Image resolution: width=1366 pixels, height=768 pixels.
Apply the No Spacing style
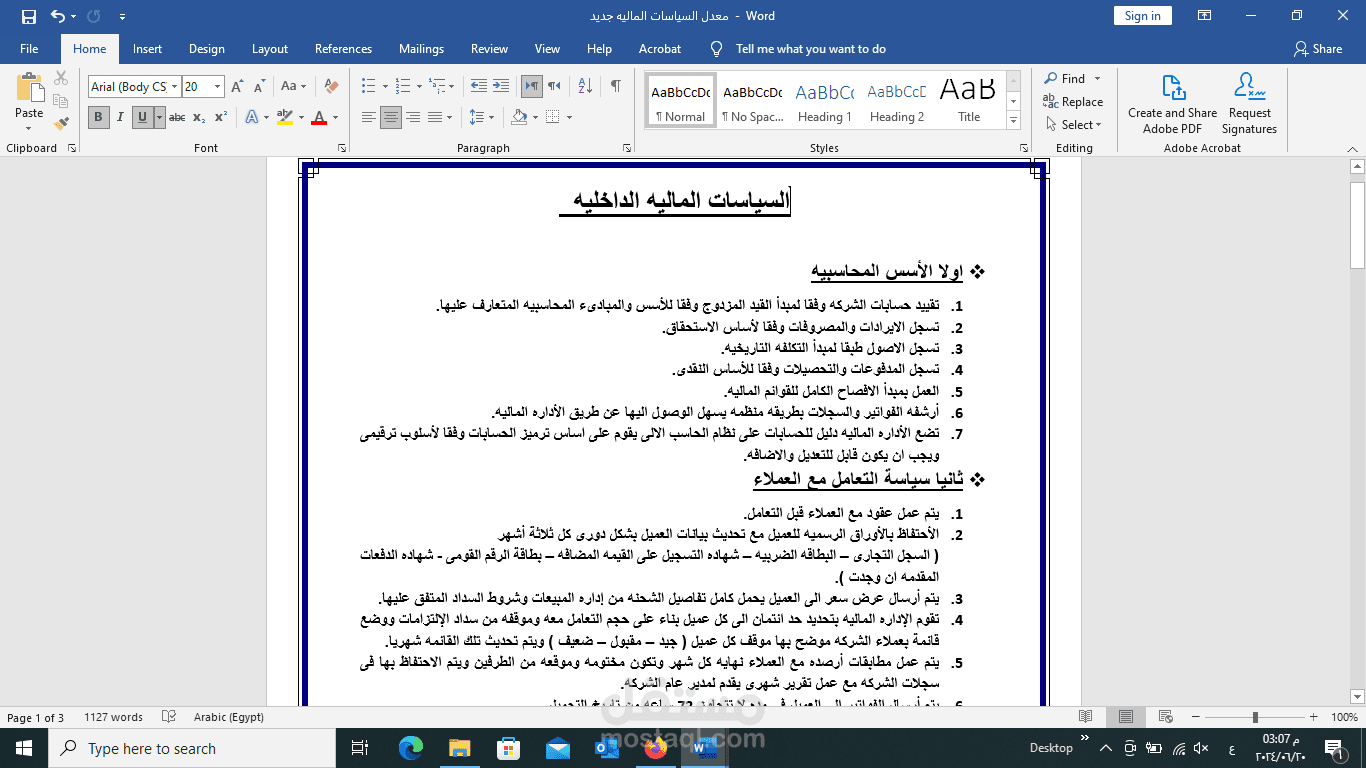pos(752,101)
